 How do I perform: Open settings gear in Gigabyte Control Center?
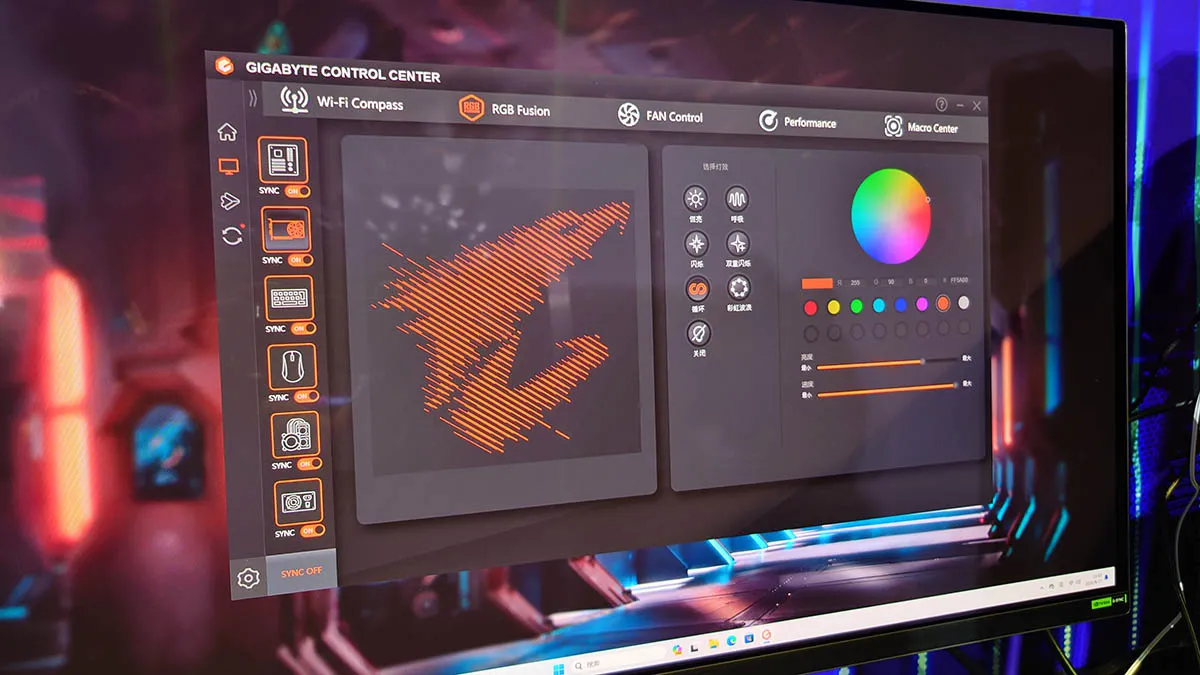[247, 578]
